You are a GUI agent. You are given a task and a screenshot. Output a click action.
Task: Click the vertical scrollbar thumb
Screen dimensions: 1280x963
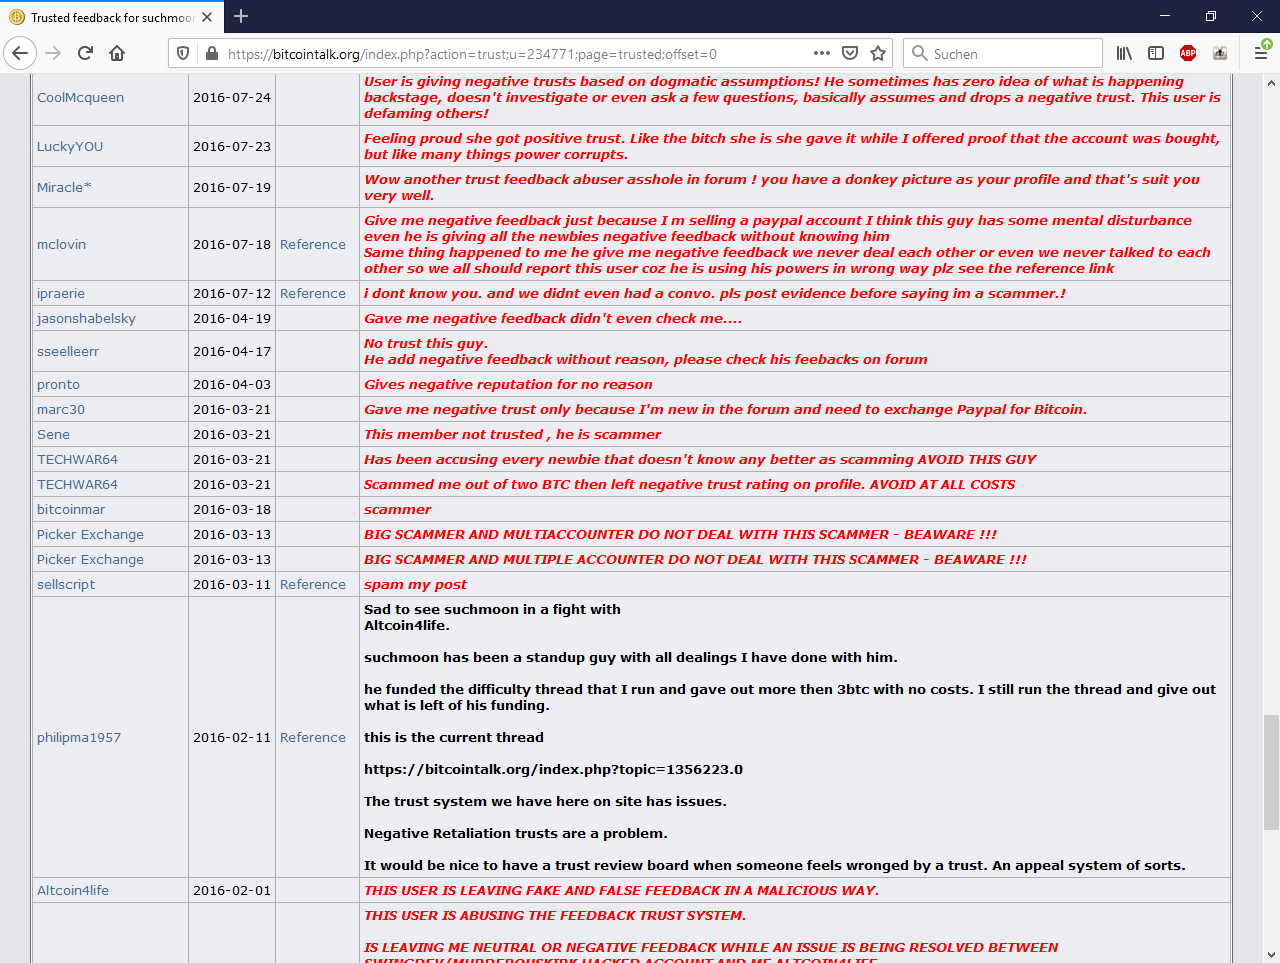point(1271,772)
